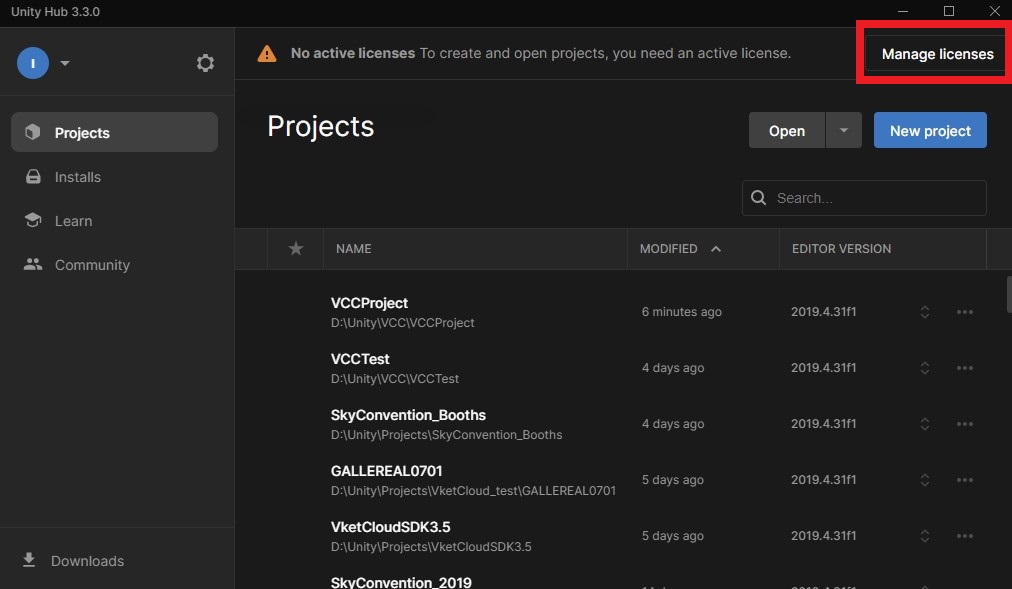Viewport: 1012px width, 589px height.
Task: Change editor version selector for VCCProject
Action: click(925, 312)
